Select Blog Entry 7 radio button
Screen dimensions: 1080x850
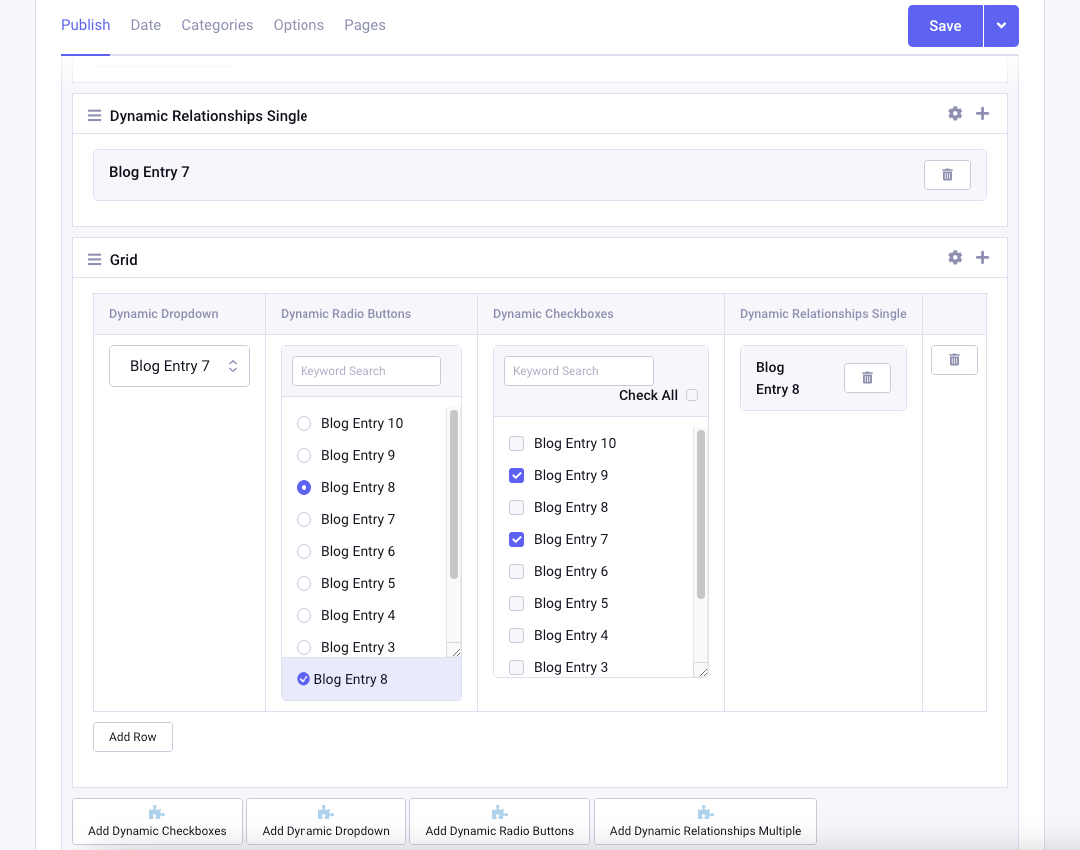pos(304,519)
